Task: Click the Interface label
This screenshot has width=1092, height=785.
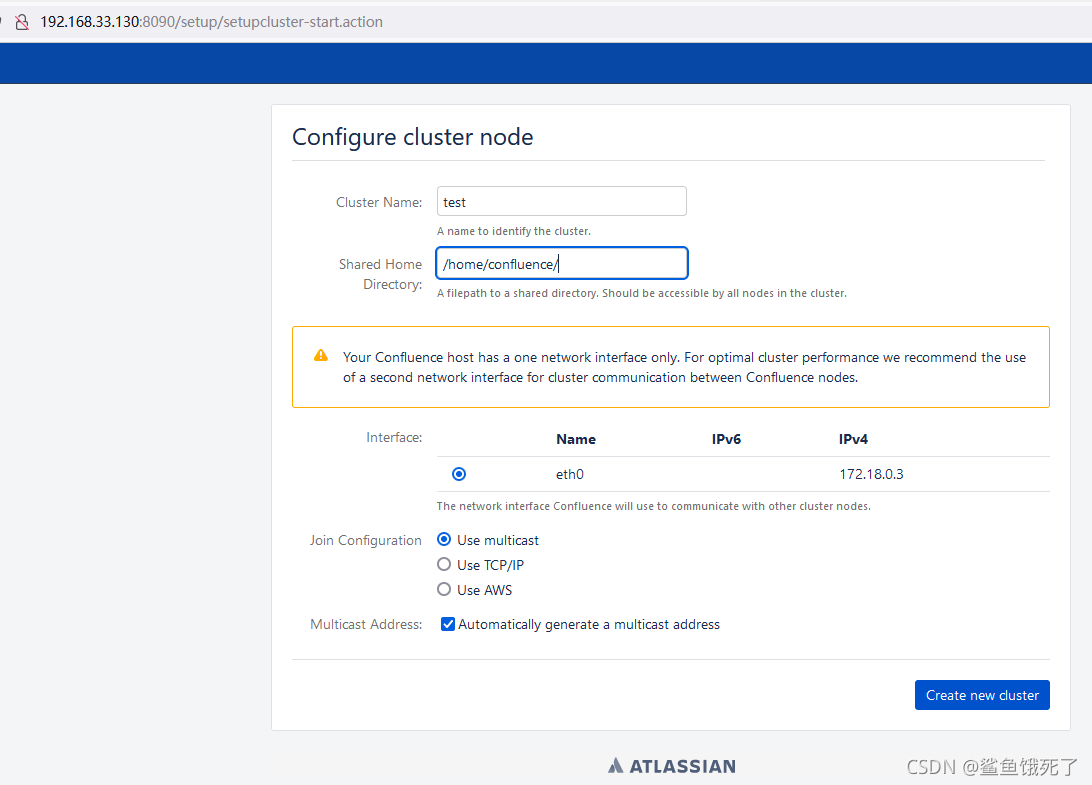Action: [x=394, y=437]
